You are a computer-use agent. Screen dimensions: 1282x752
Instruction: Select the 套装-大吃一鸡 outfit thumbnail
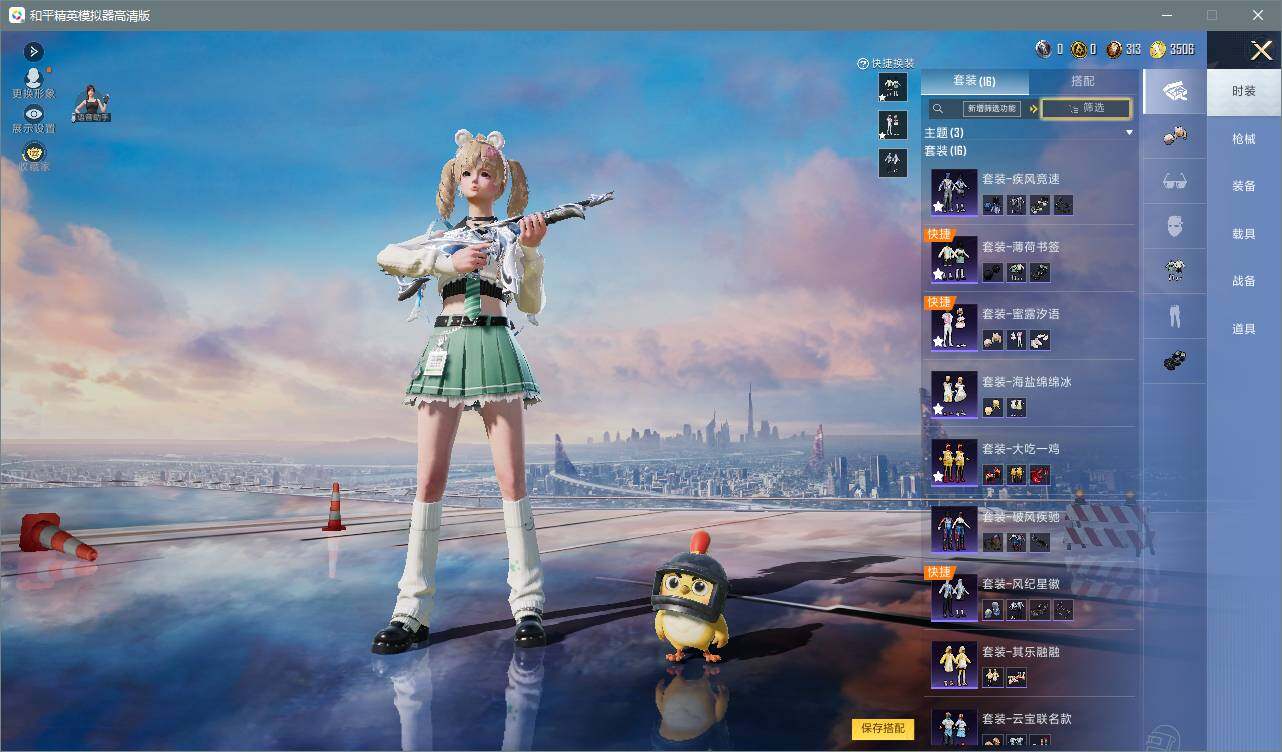point(954,462)
